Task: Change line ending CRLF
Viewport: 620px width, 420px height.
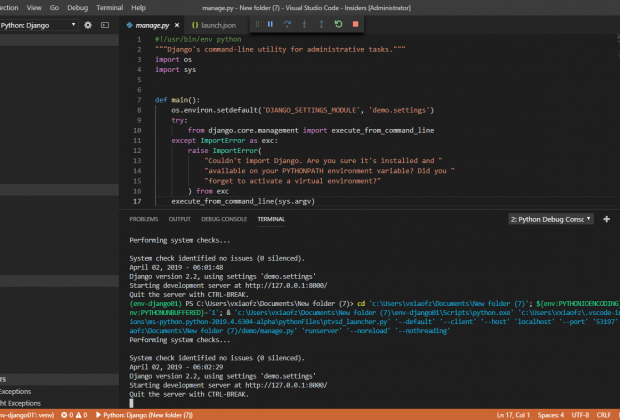Action: 604,415
